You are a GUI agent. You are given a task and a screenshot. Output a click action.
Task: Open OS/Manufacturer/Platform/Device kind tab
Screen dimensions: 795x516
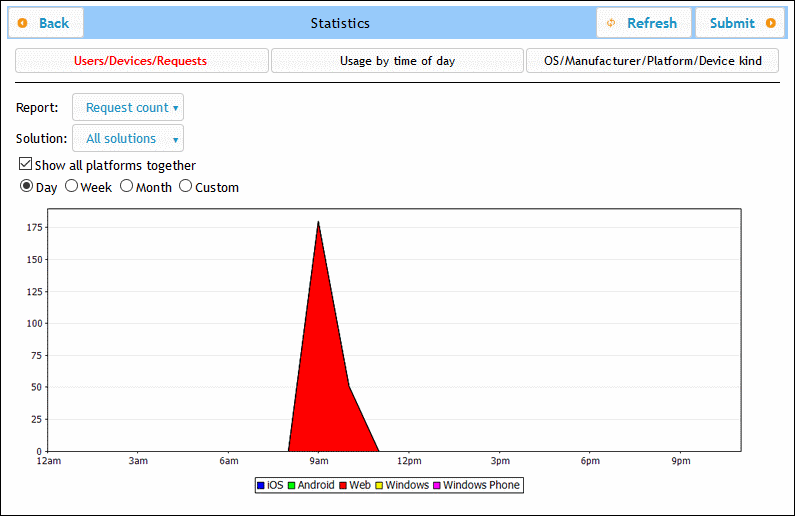pos(652,61)
